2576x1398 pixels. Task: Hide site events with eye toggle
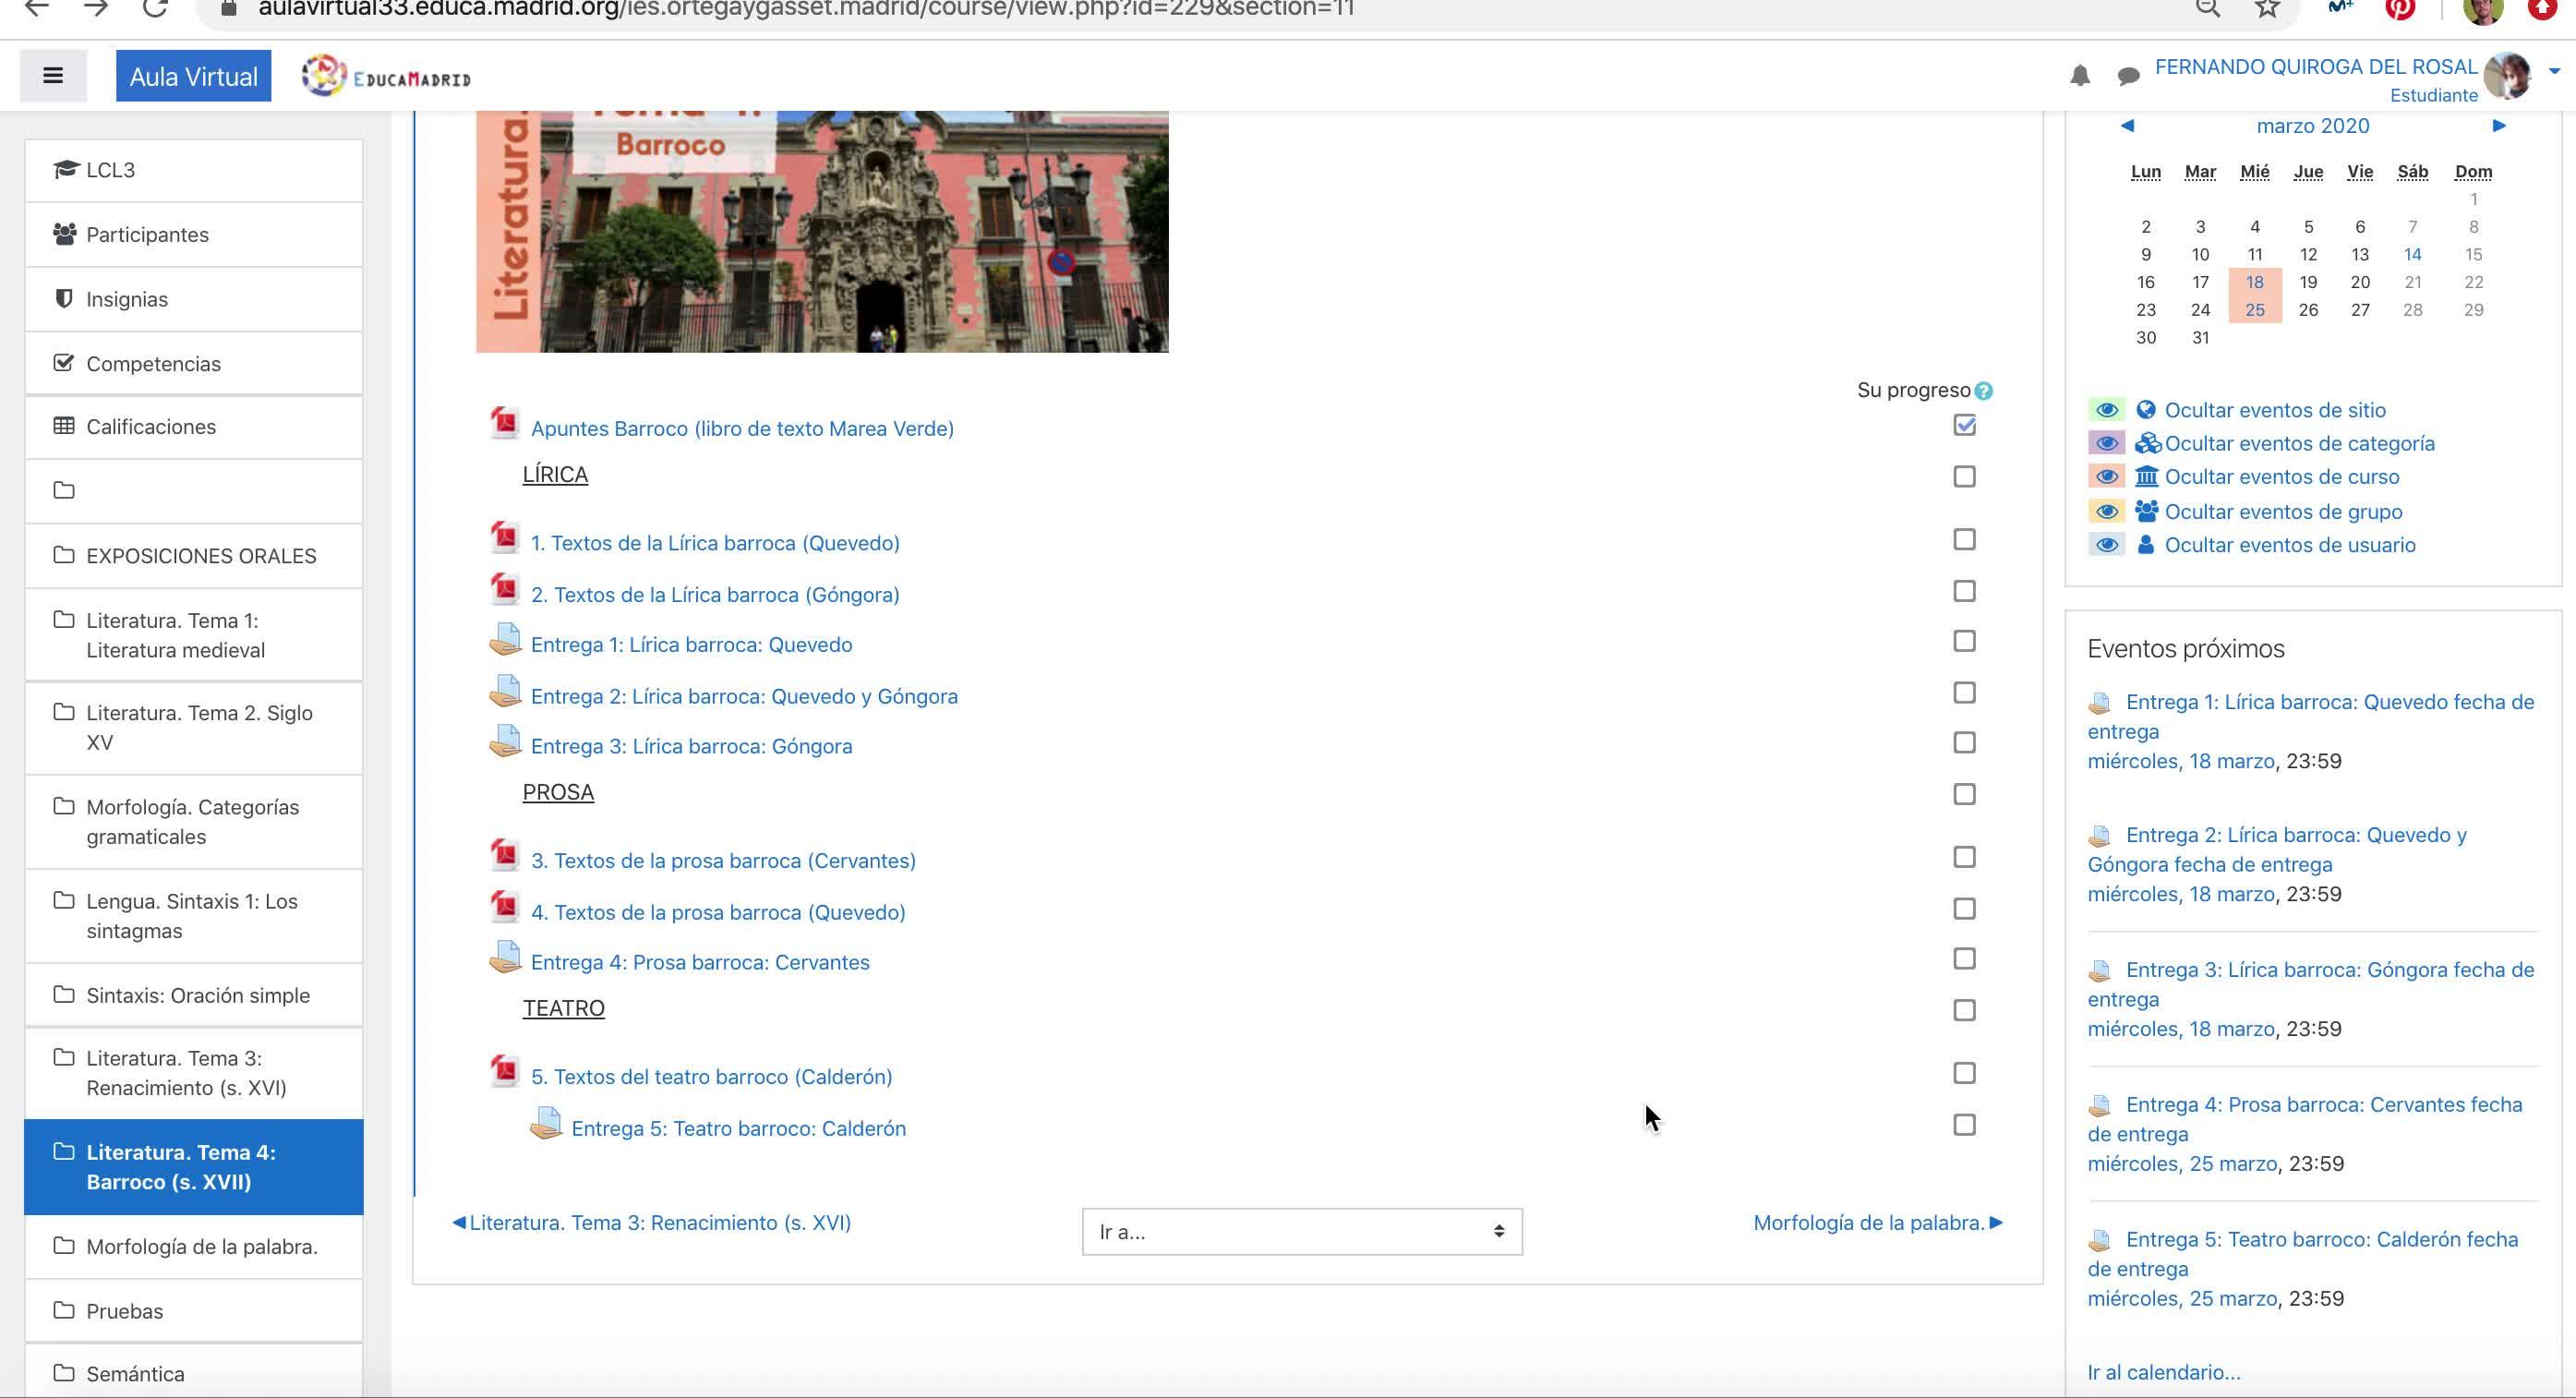tap(2106, 410)
